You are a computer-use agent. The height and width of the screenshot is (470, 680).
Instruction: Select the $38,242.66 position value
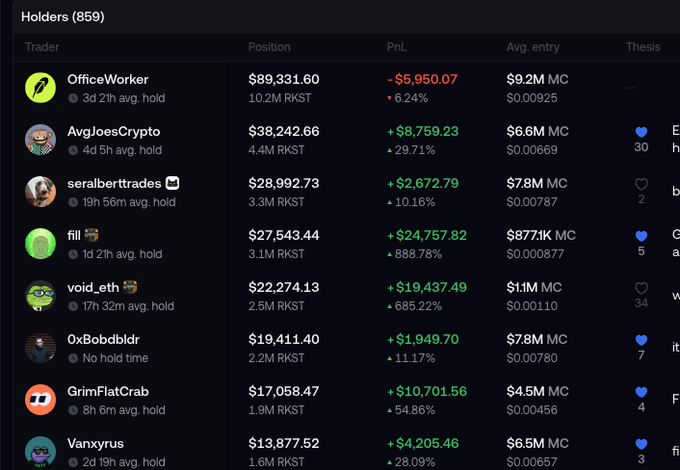(x=284, y=131)
